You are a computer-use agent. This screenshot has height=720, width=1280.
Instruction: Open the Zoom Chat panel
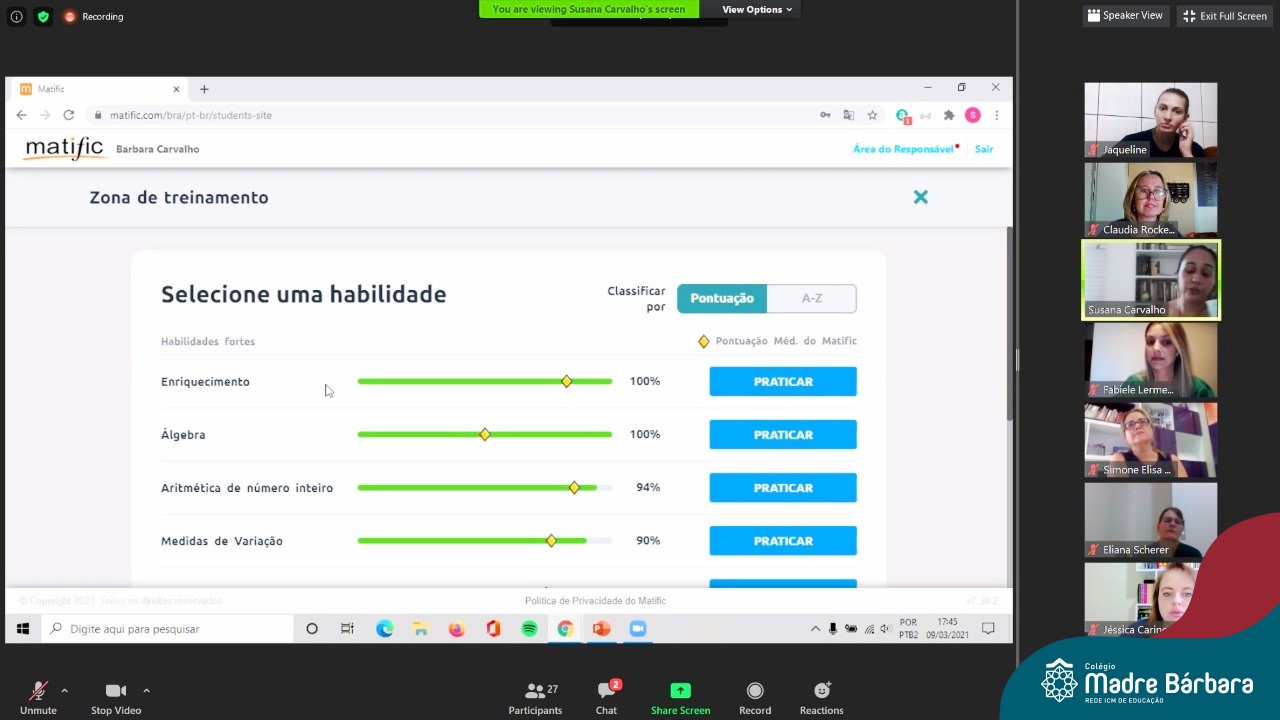coord(606,692)
